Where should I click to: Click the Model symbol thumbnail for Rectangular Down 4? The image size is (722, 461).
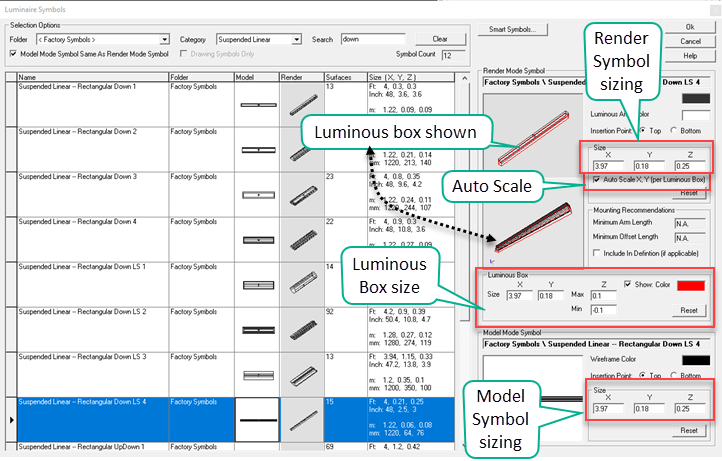coord(258,240)
